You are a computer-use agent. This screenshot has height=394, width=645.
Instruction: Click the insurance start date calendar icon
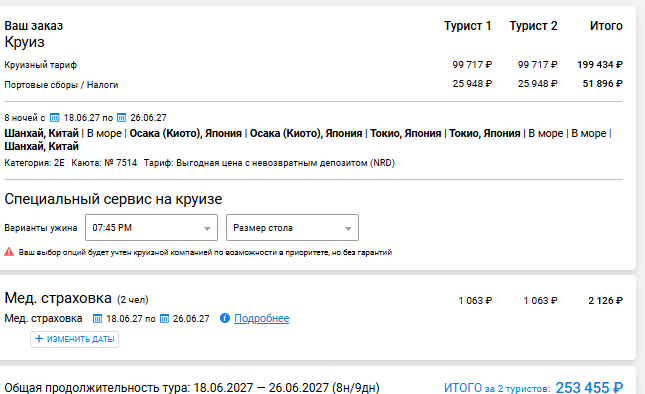tap(97, 319)
